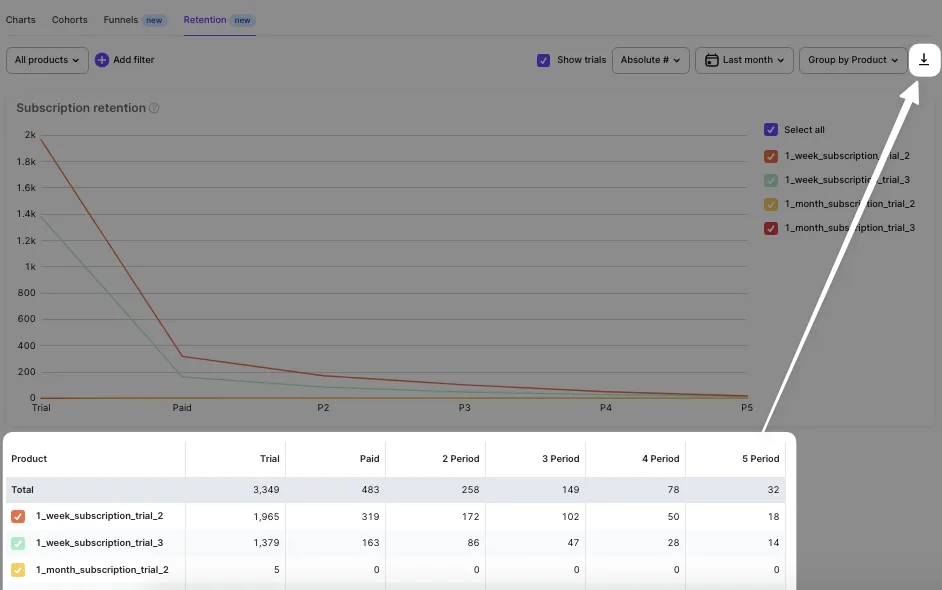The height and width of the screenshot is (590, 942).
Task: Expand the Group by Product dropdown
Action: [852, 60]
